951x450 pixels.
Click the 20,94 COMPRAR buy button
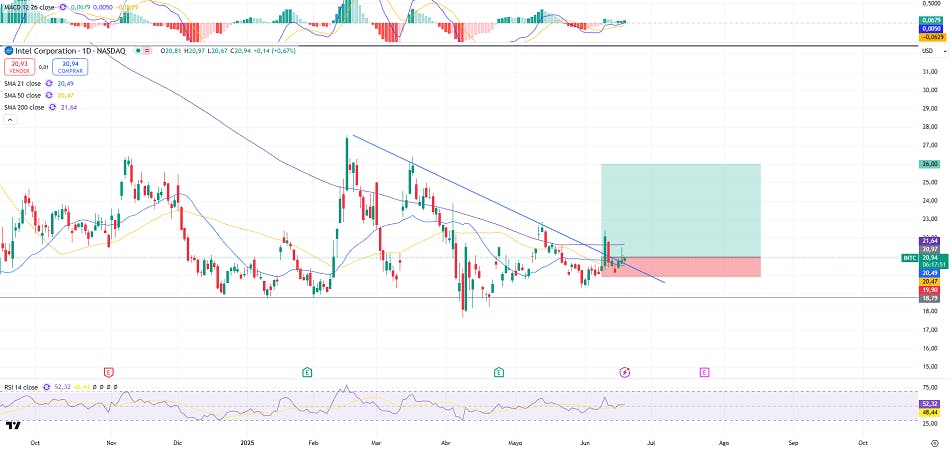click(70, 67)
